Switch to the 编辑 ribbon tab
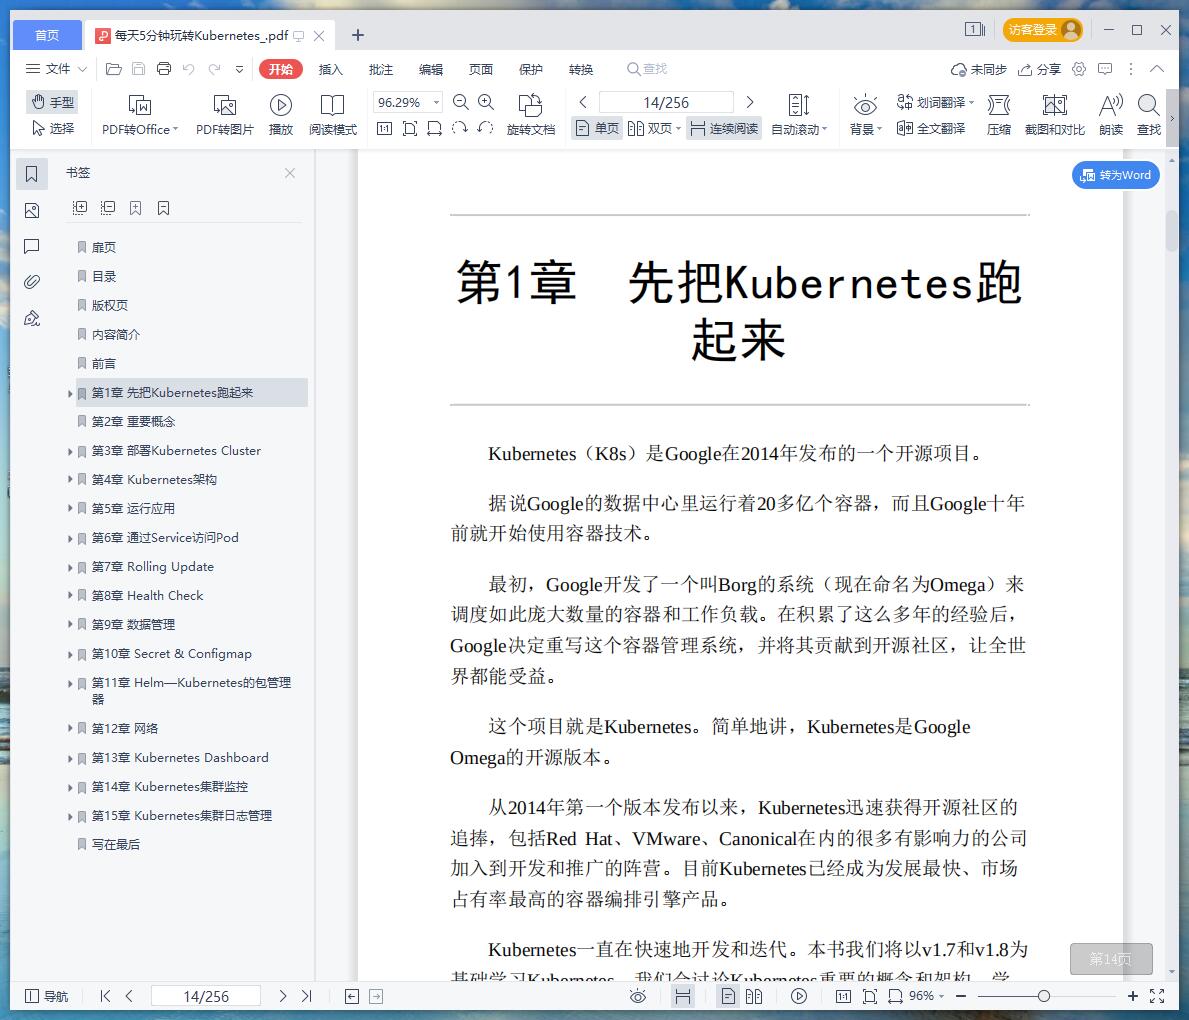Viewport: 1189px width, 1020px height. coord(431,69)
